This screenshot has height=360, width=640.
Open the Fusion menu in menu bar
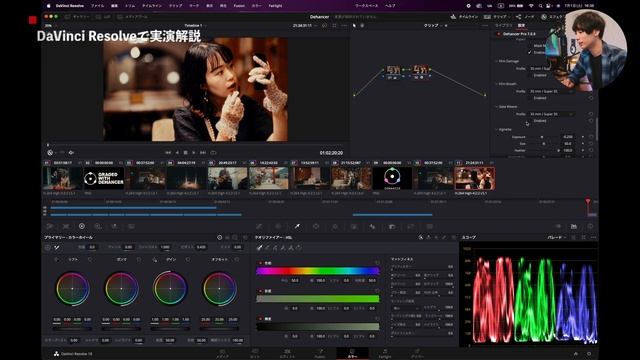[x=239, y=6]
